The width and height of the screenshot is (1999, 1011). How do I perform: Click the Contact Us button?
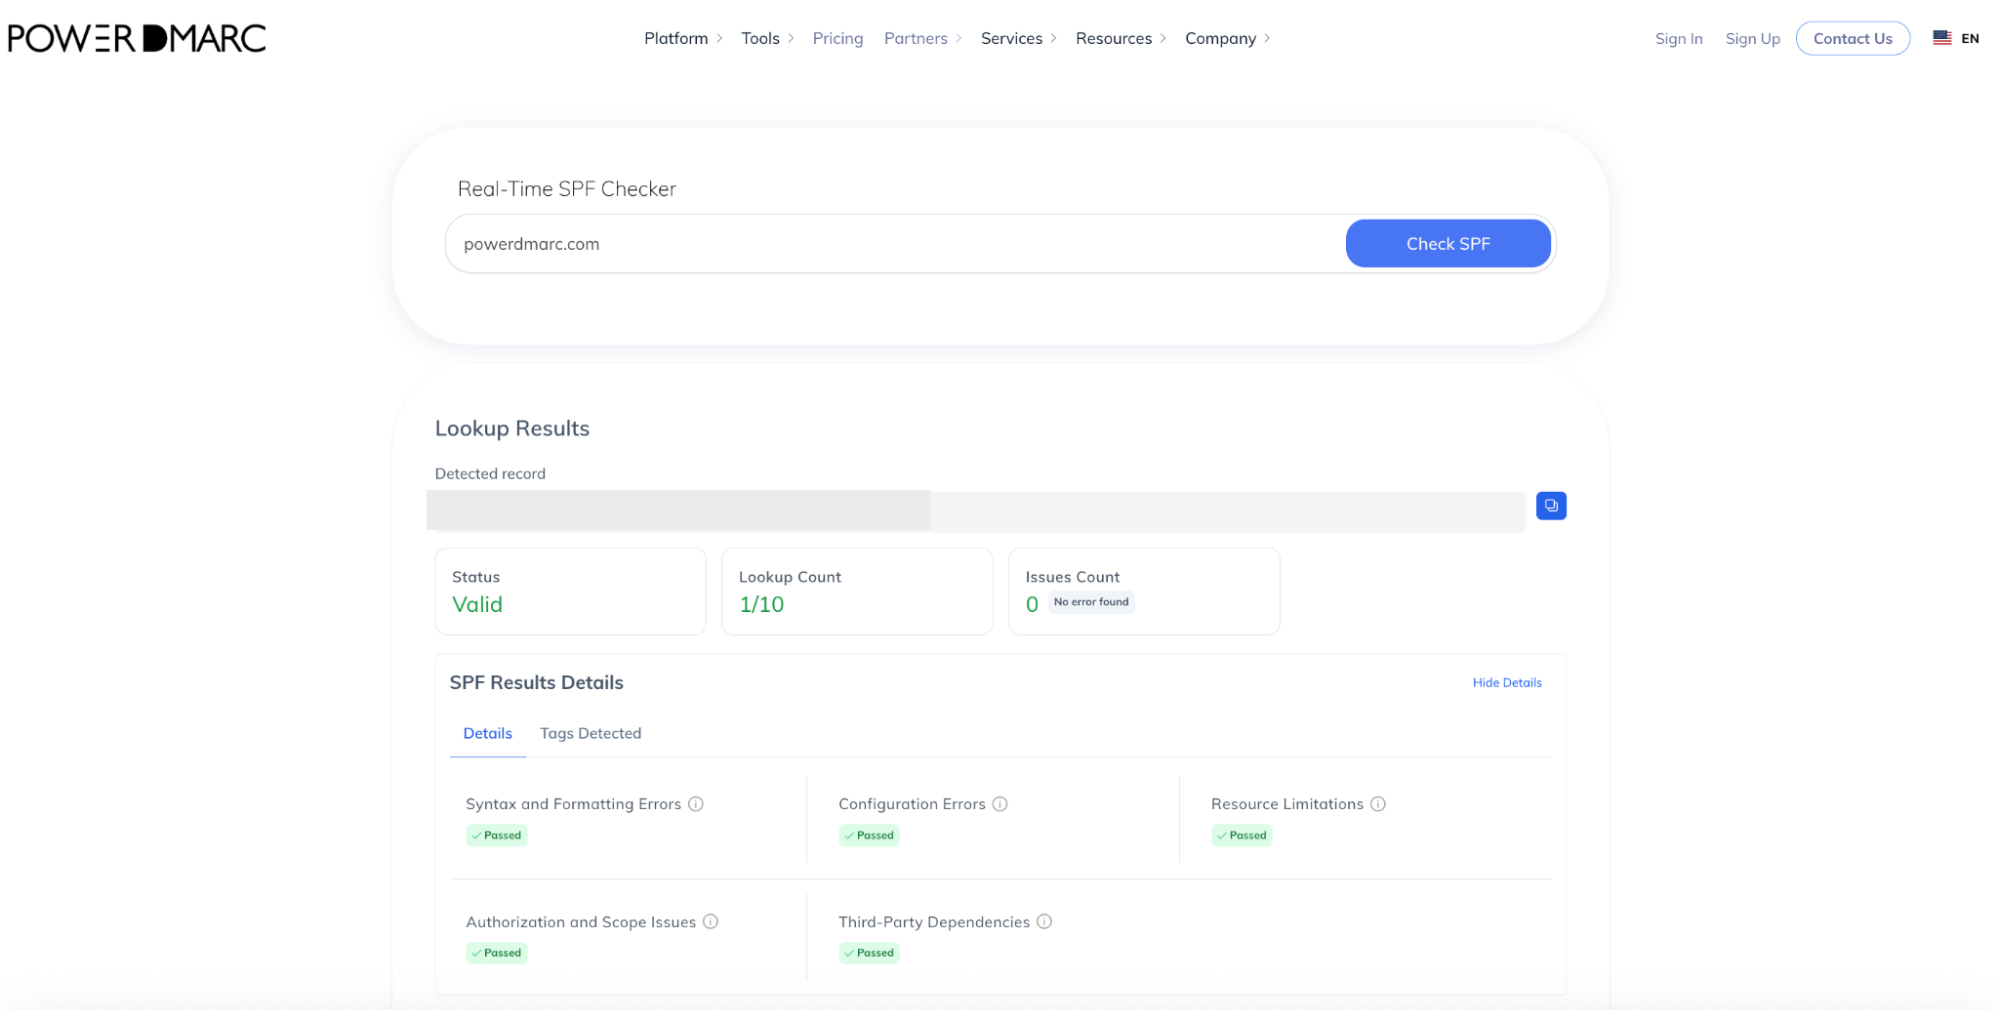[1852, 38]
